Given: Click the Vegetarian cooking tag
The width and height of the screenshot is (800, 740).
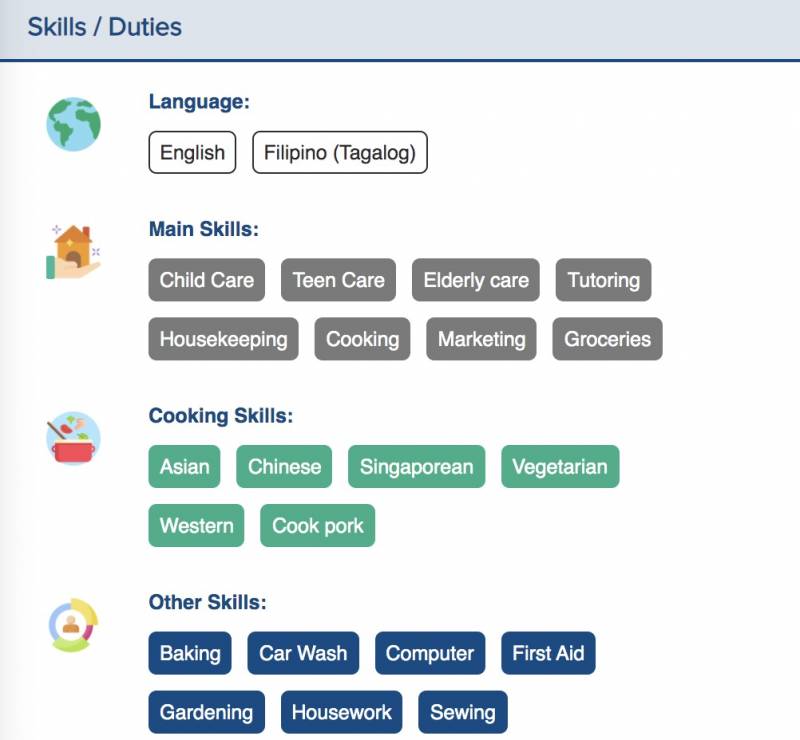Looking at the screenshot, I should coord(560,467).
